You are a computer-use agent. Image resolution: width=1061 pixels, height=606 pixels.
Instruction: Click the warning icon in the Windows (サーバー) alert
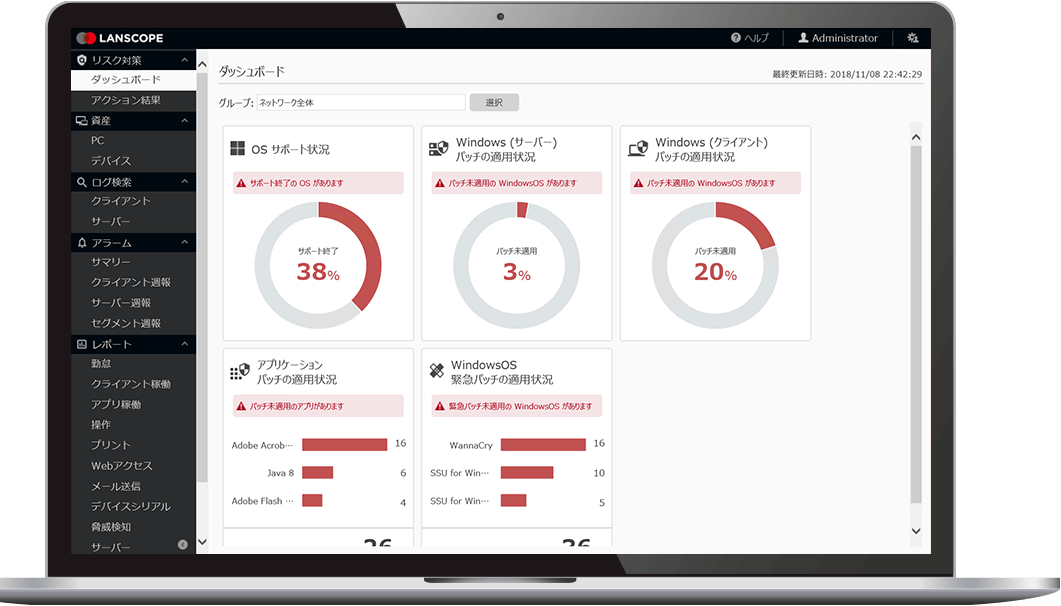tap(440, 183)
